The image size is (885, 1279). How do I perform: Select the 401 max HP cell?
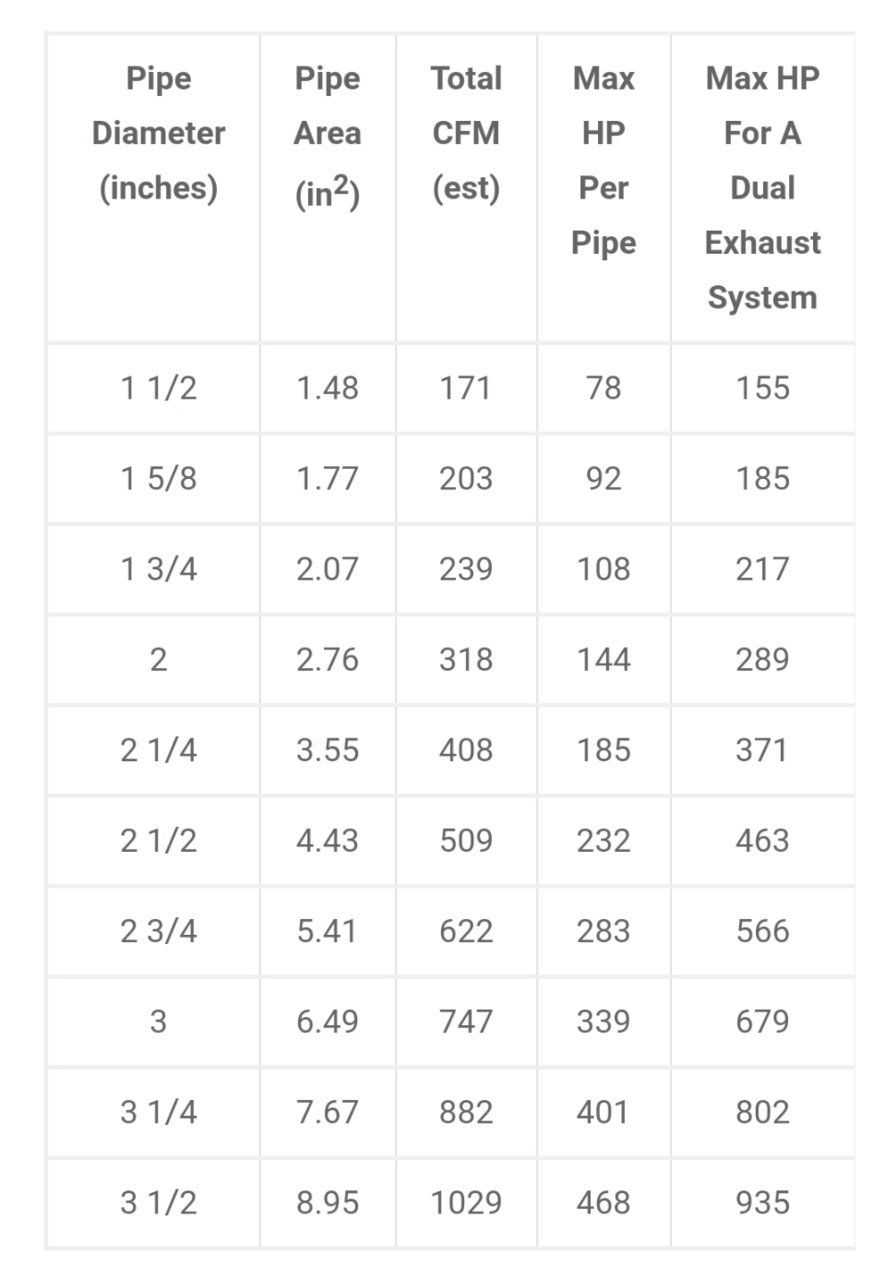click(604, 1112)
